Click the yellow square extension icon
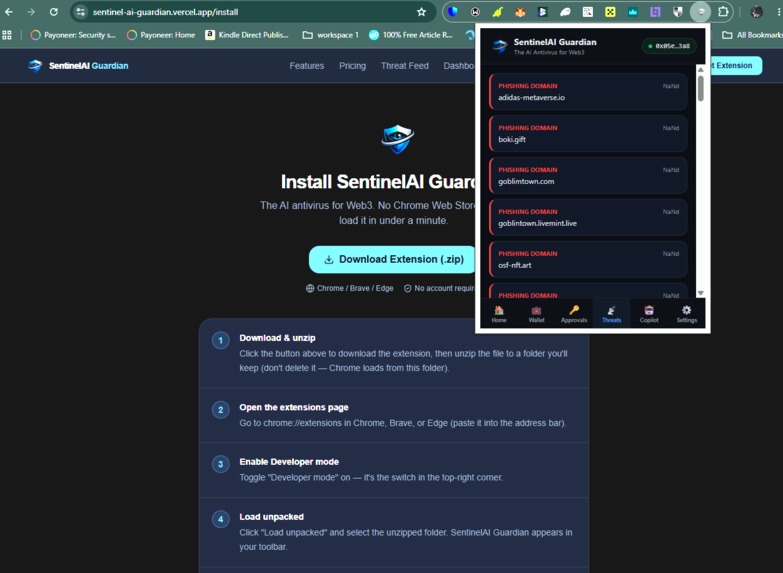783x573 pixels. (x=610, y=11)
